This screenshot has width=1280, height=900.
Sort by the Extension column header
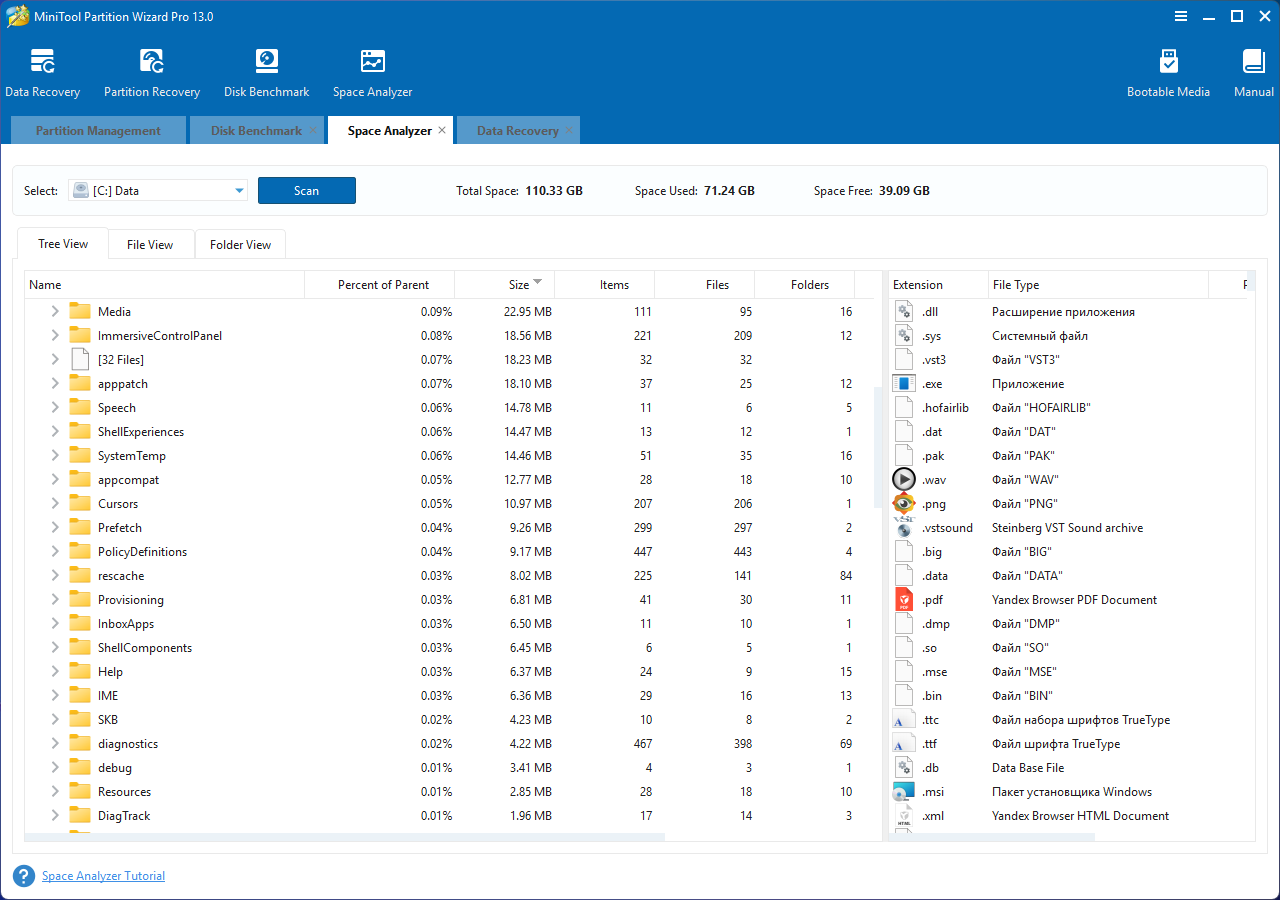tap(938, 285)
